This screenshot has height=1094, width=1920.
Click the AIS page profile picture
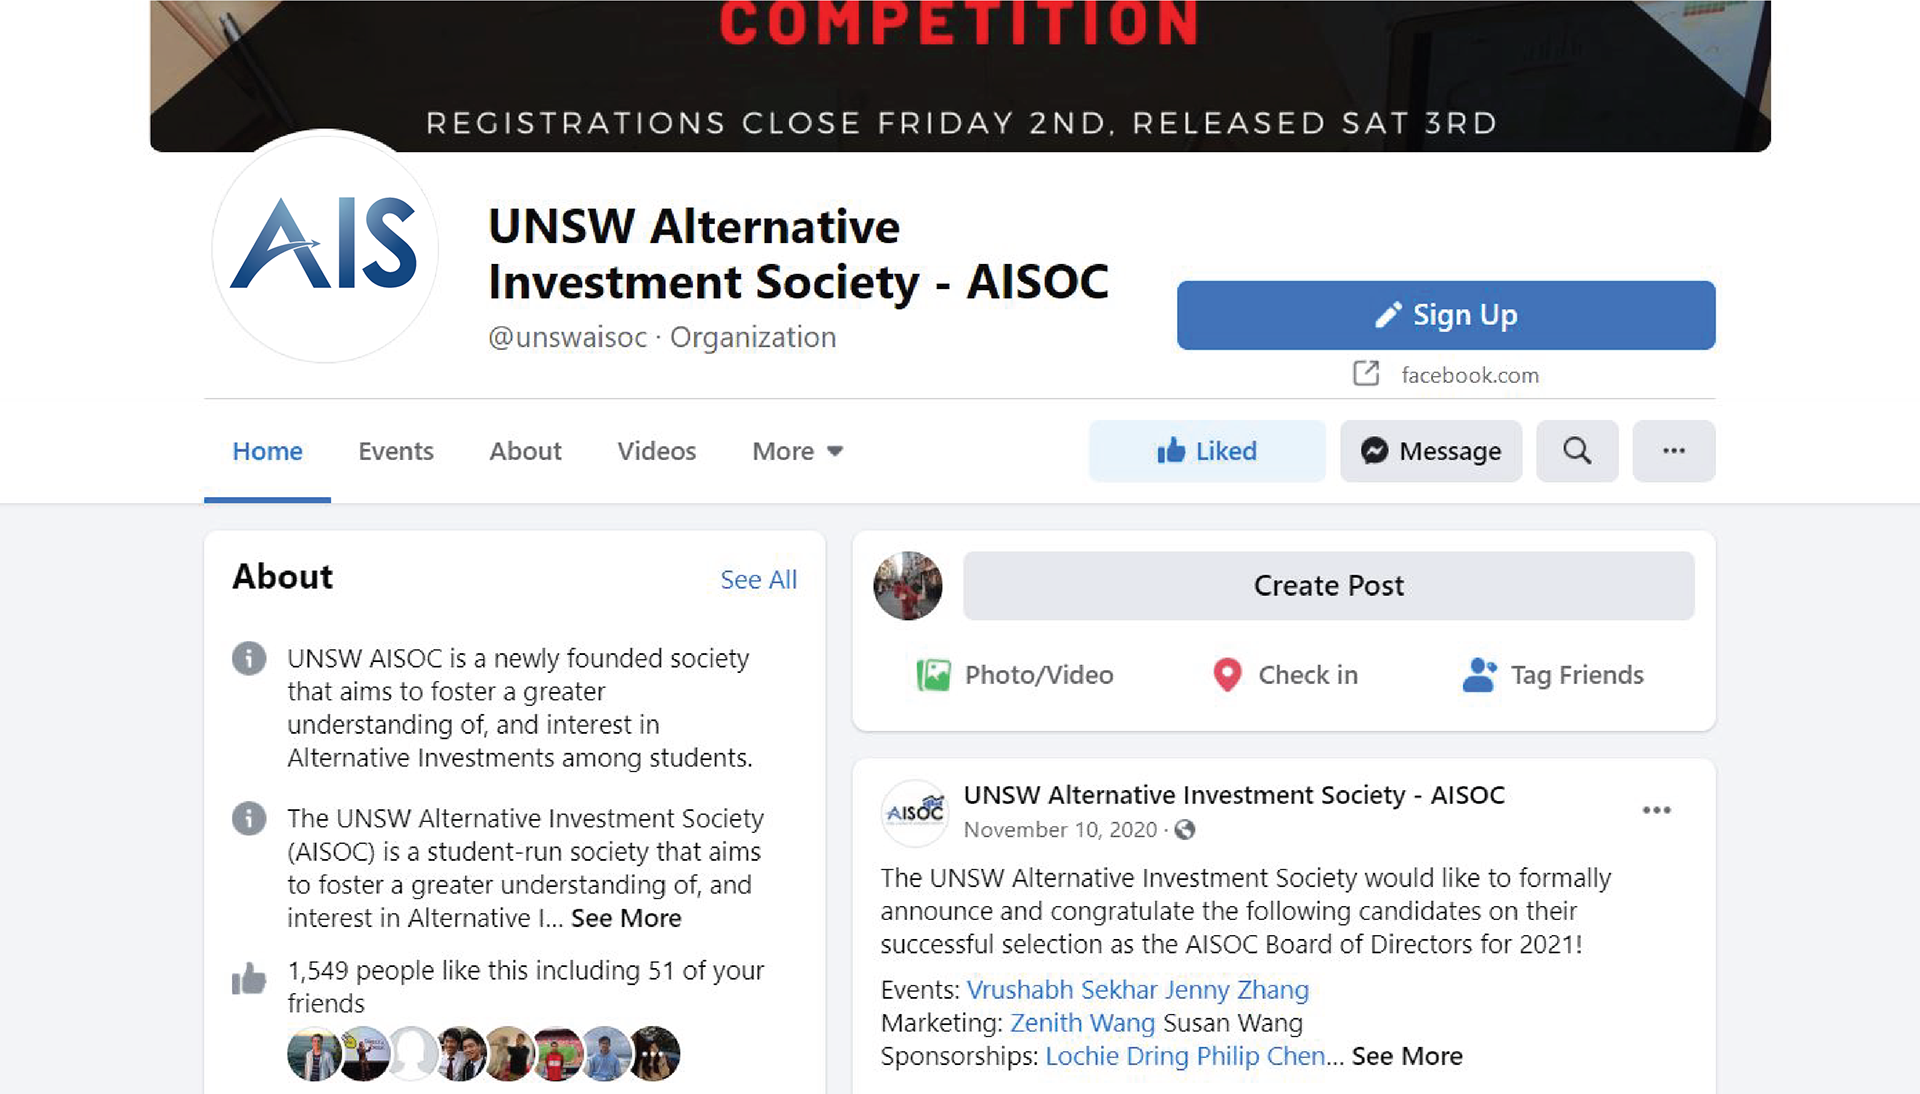pyautogui.click(x=325, y=246)
